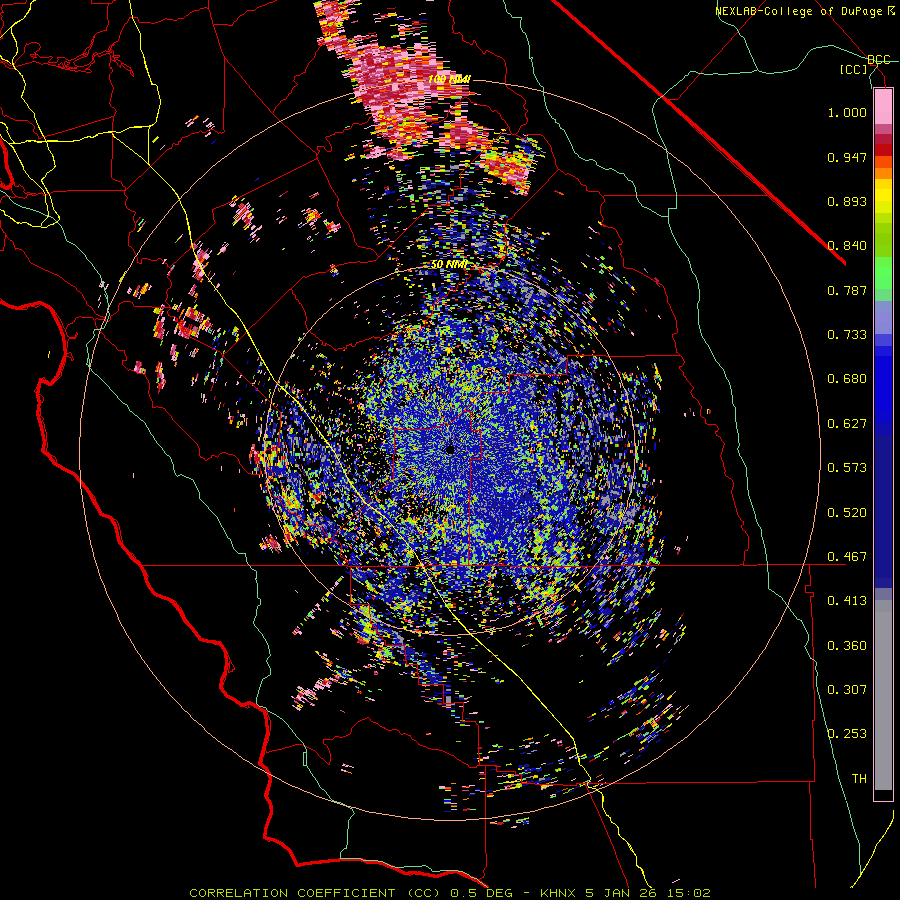
Task: Click the 0.680 scale value
Action: tap(847, 379)
